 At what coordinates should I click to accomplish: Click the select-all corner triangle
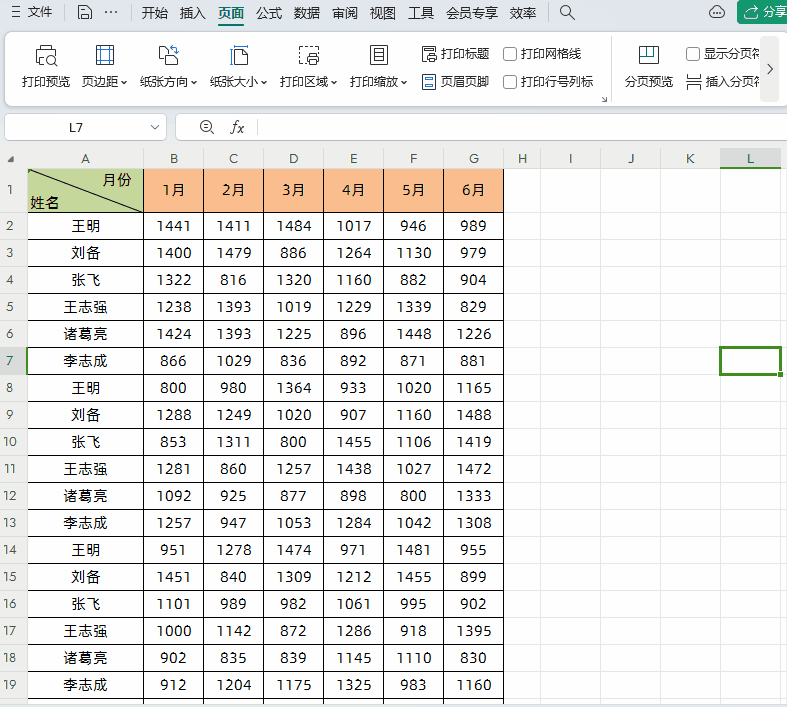pyautogui.click(x=11, y=159)
